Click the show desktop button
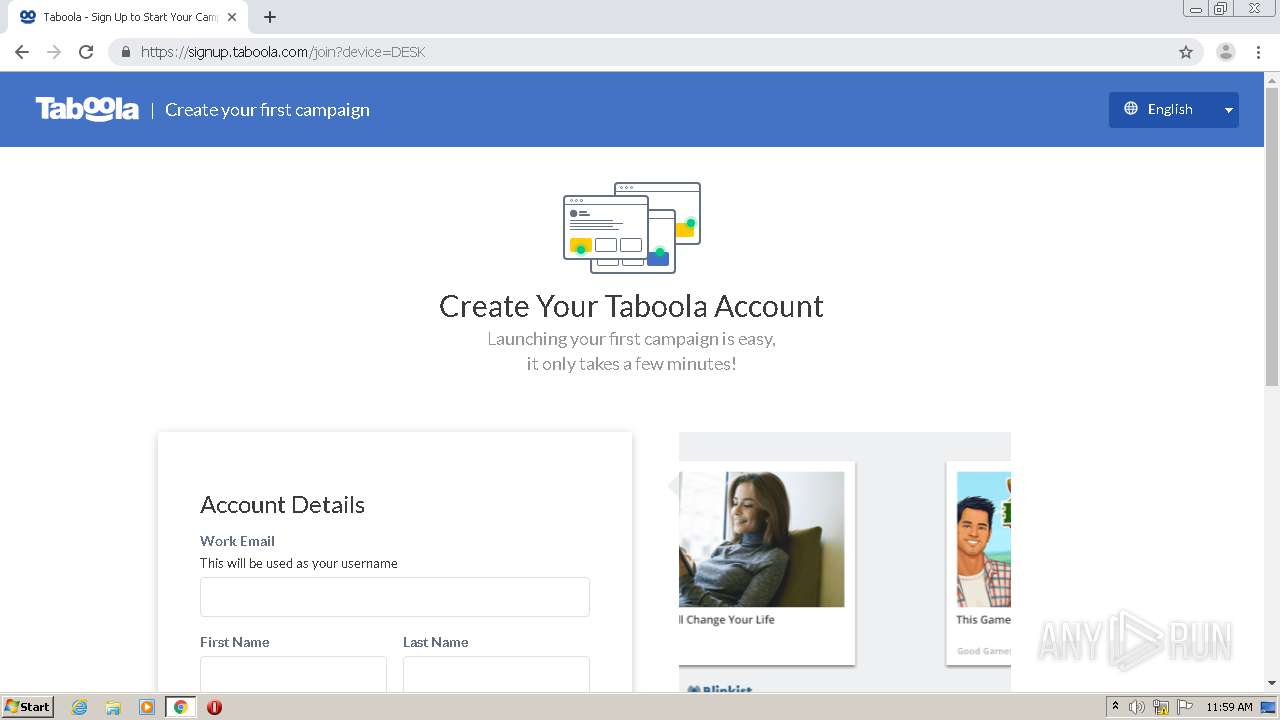This screenshot has width=1280, height=720. 1270,707
